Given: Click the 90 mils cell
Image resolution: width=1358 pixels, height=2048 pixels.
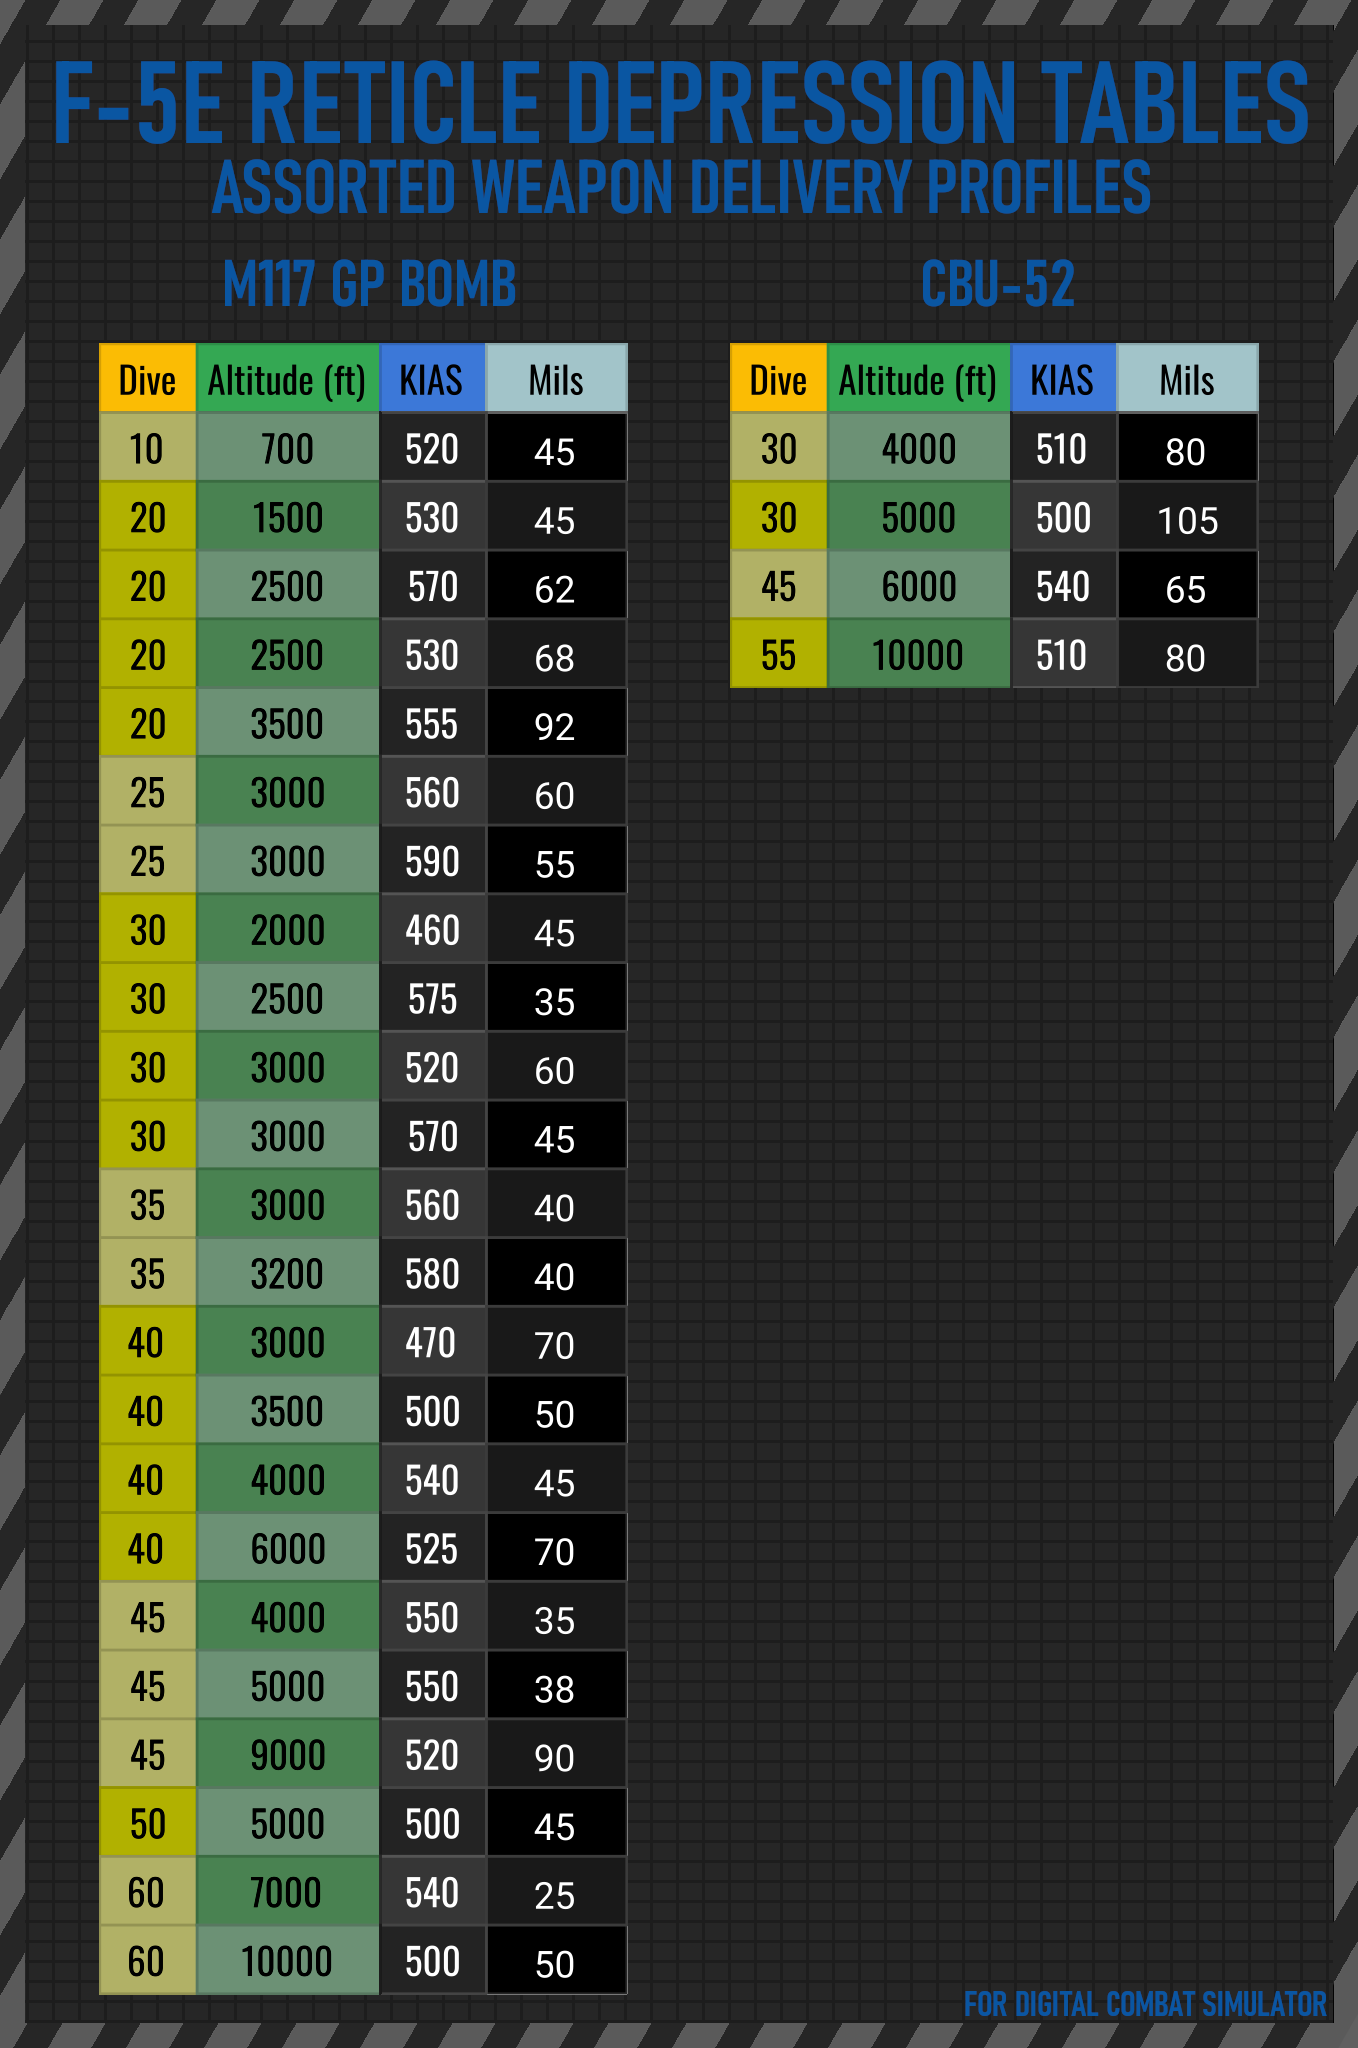Looking at the screenshot, I should click(556, 1755).
